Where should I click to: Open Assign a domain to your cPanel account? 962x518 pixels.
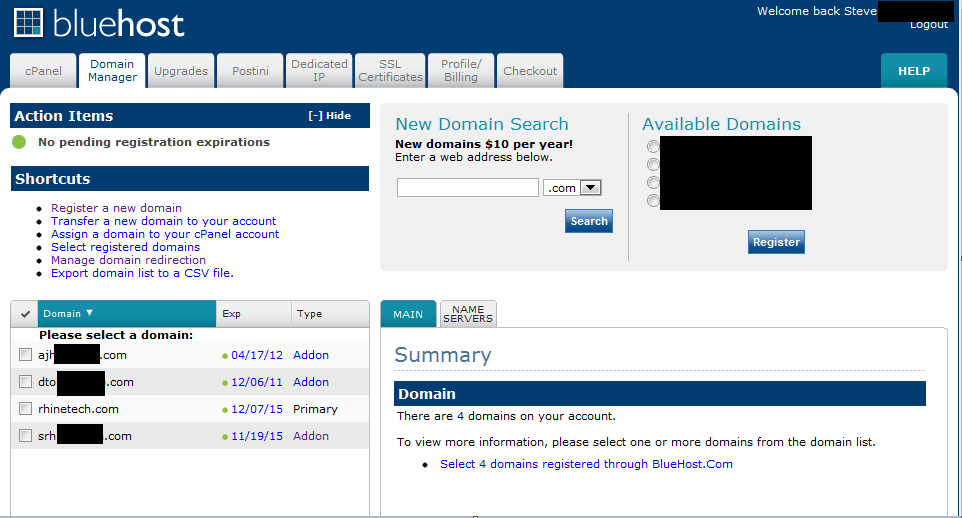164,234
